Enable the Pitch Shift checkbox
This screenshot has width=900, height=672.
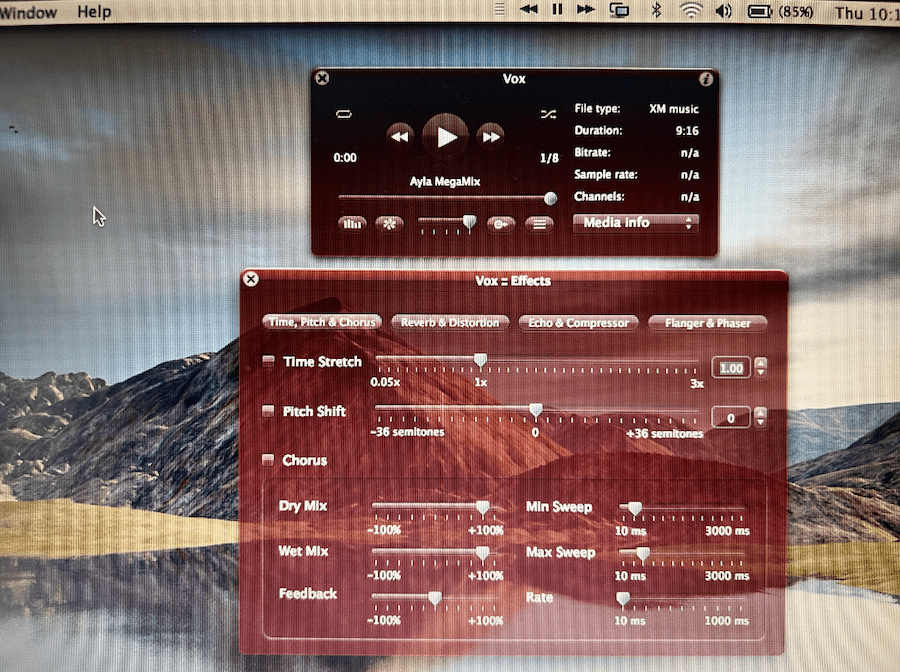(x=268, y=411)
